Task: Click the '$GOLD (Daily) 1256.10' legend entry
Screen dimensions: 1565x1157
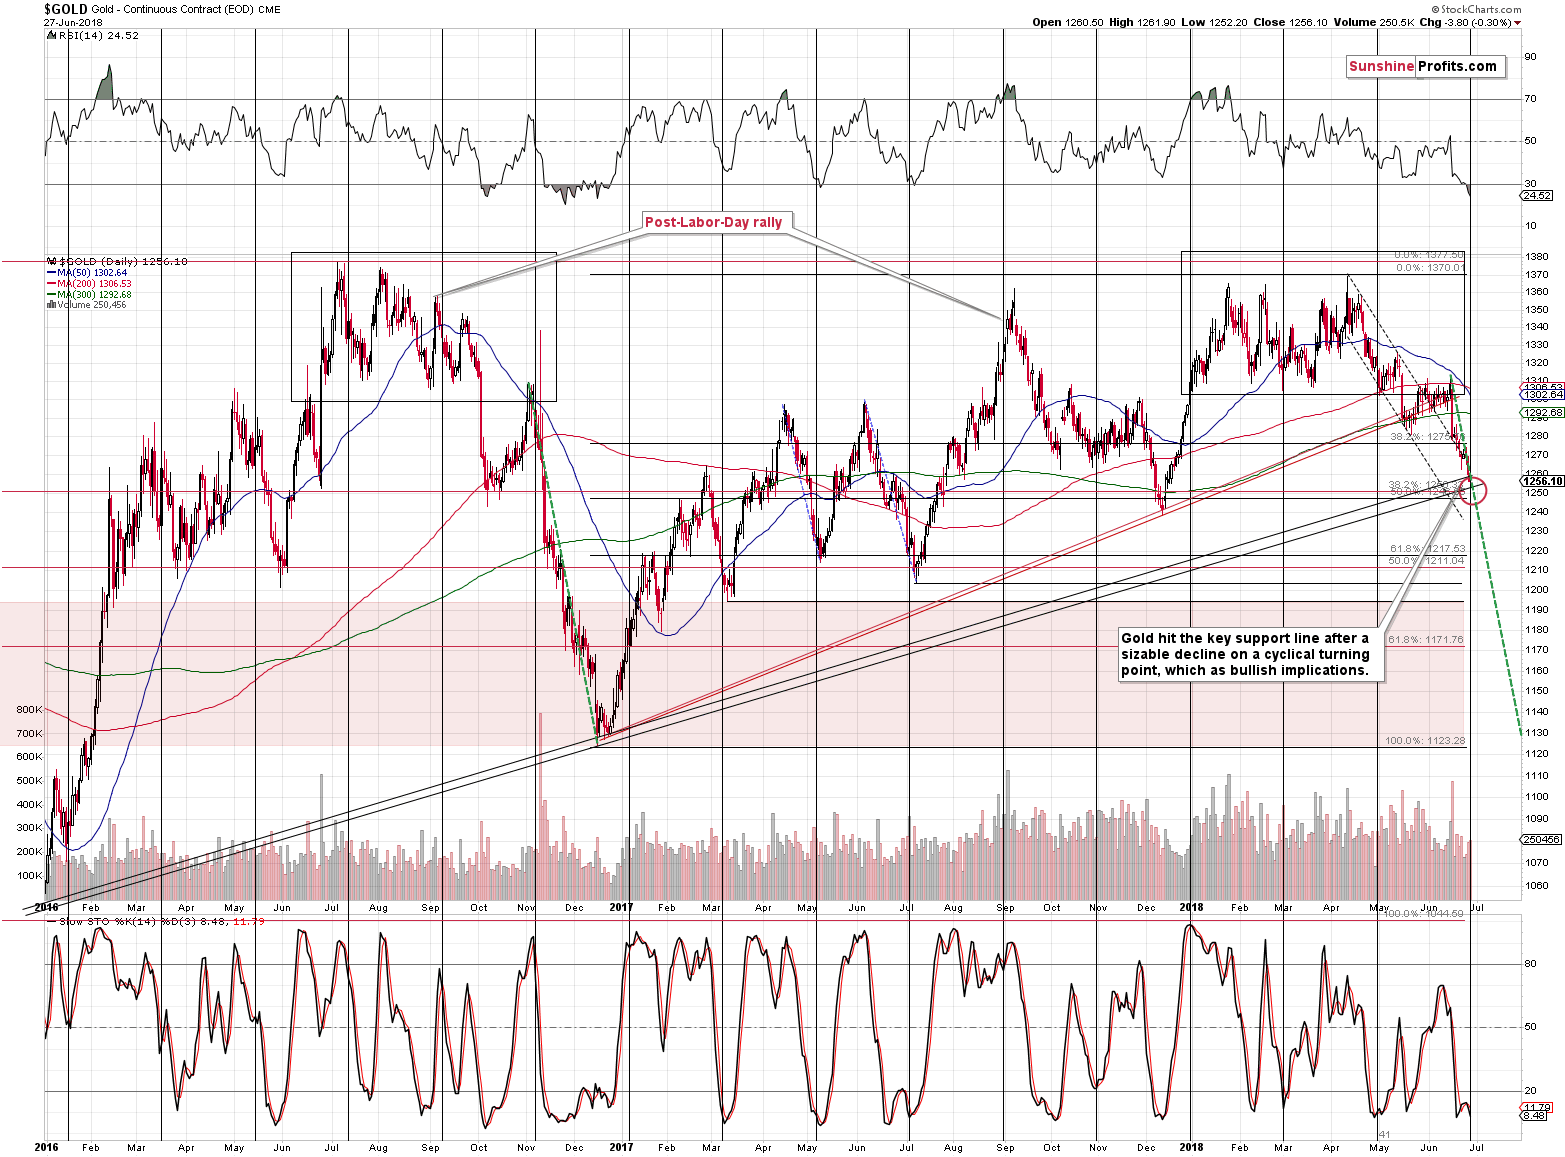Action: pyautogui.click(x=122, y=261)
